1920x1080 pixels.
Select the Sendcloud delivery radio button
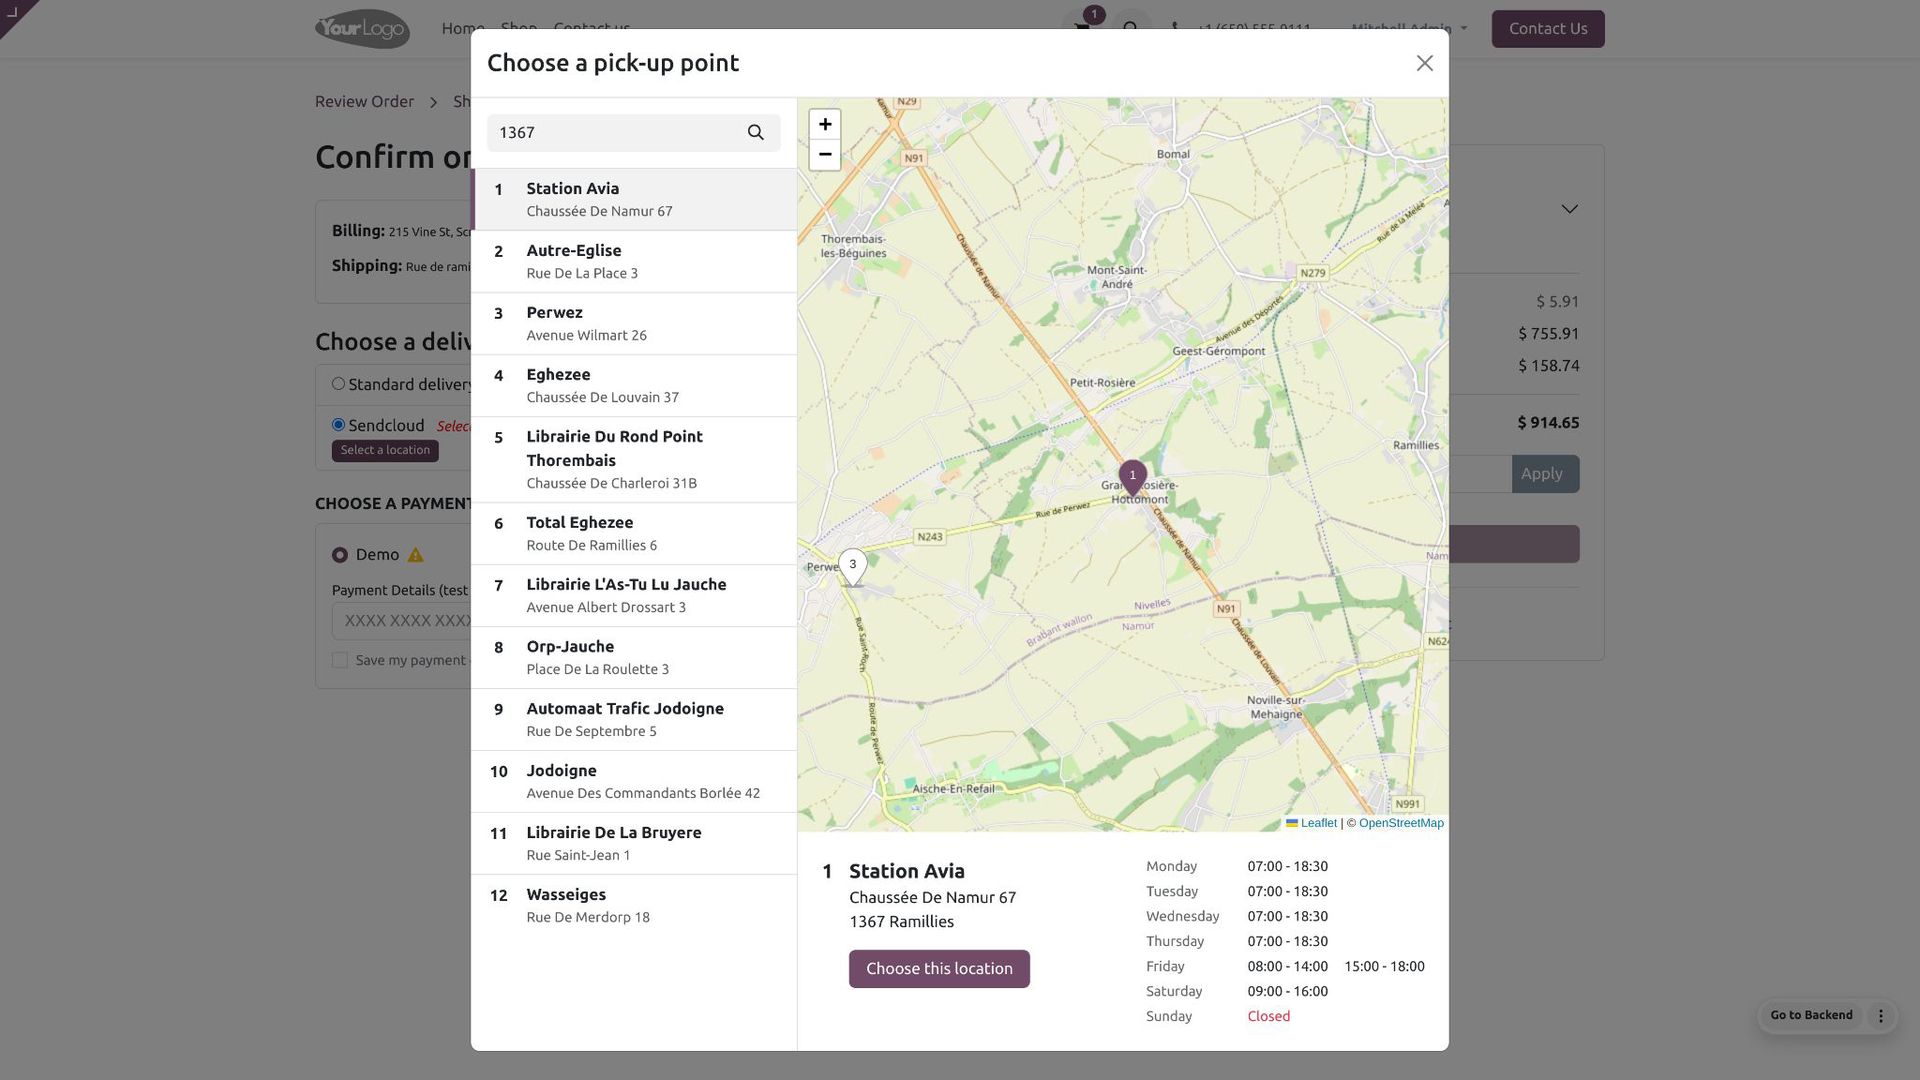tap(338, 425)
